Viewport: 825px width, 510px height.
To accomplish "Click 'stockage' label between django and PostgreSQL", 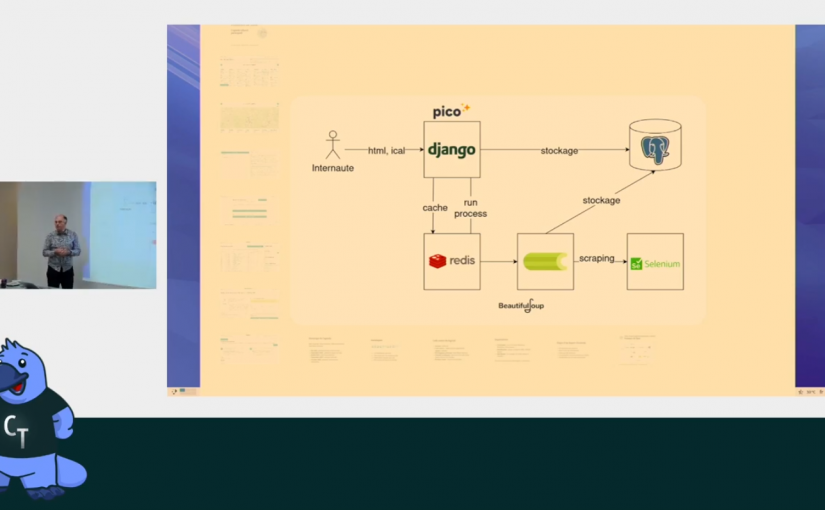I will pyautogui.click(x=559, y=150).
